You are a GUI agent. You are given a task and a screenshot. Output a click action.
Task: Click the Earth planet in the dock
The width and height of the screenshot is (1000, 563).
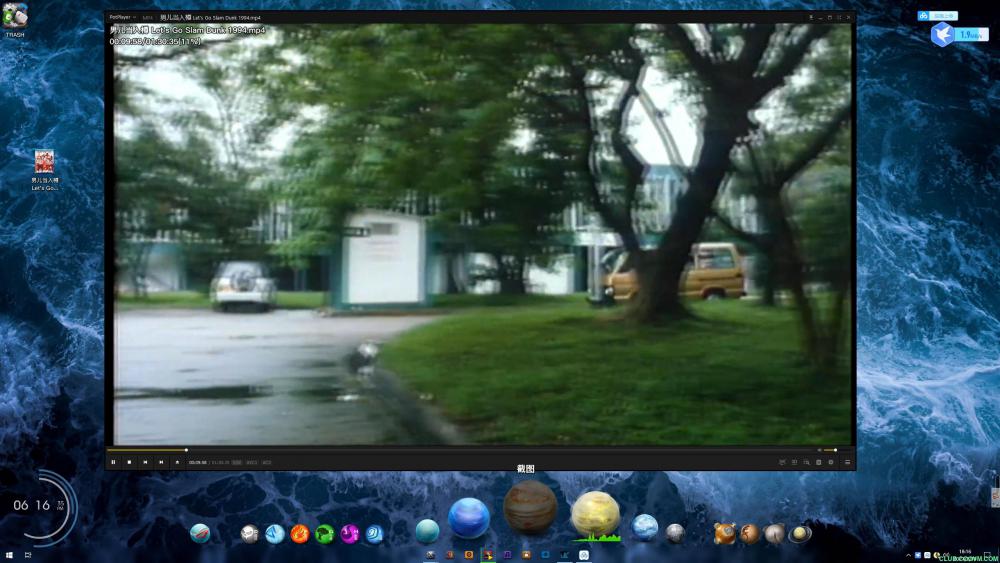pos(645,528)
